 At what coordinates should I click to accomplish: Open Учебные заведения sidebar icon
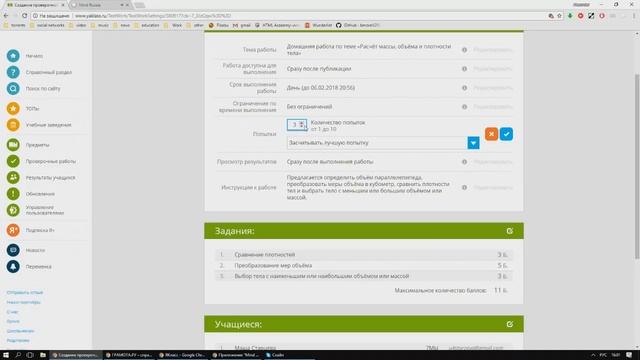tap(13, 125)
